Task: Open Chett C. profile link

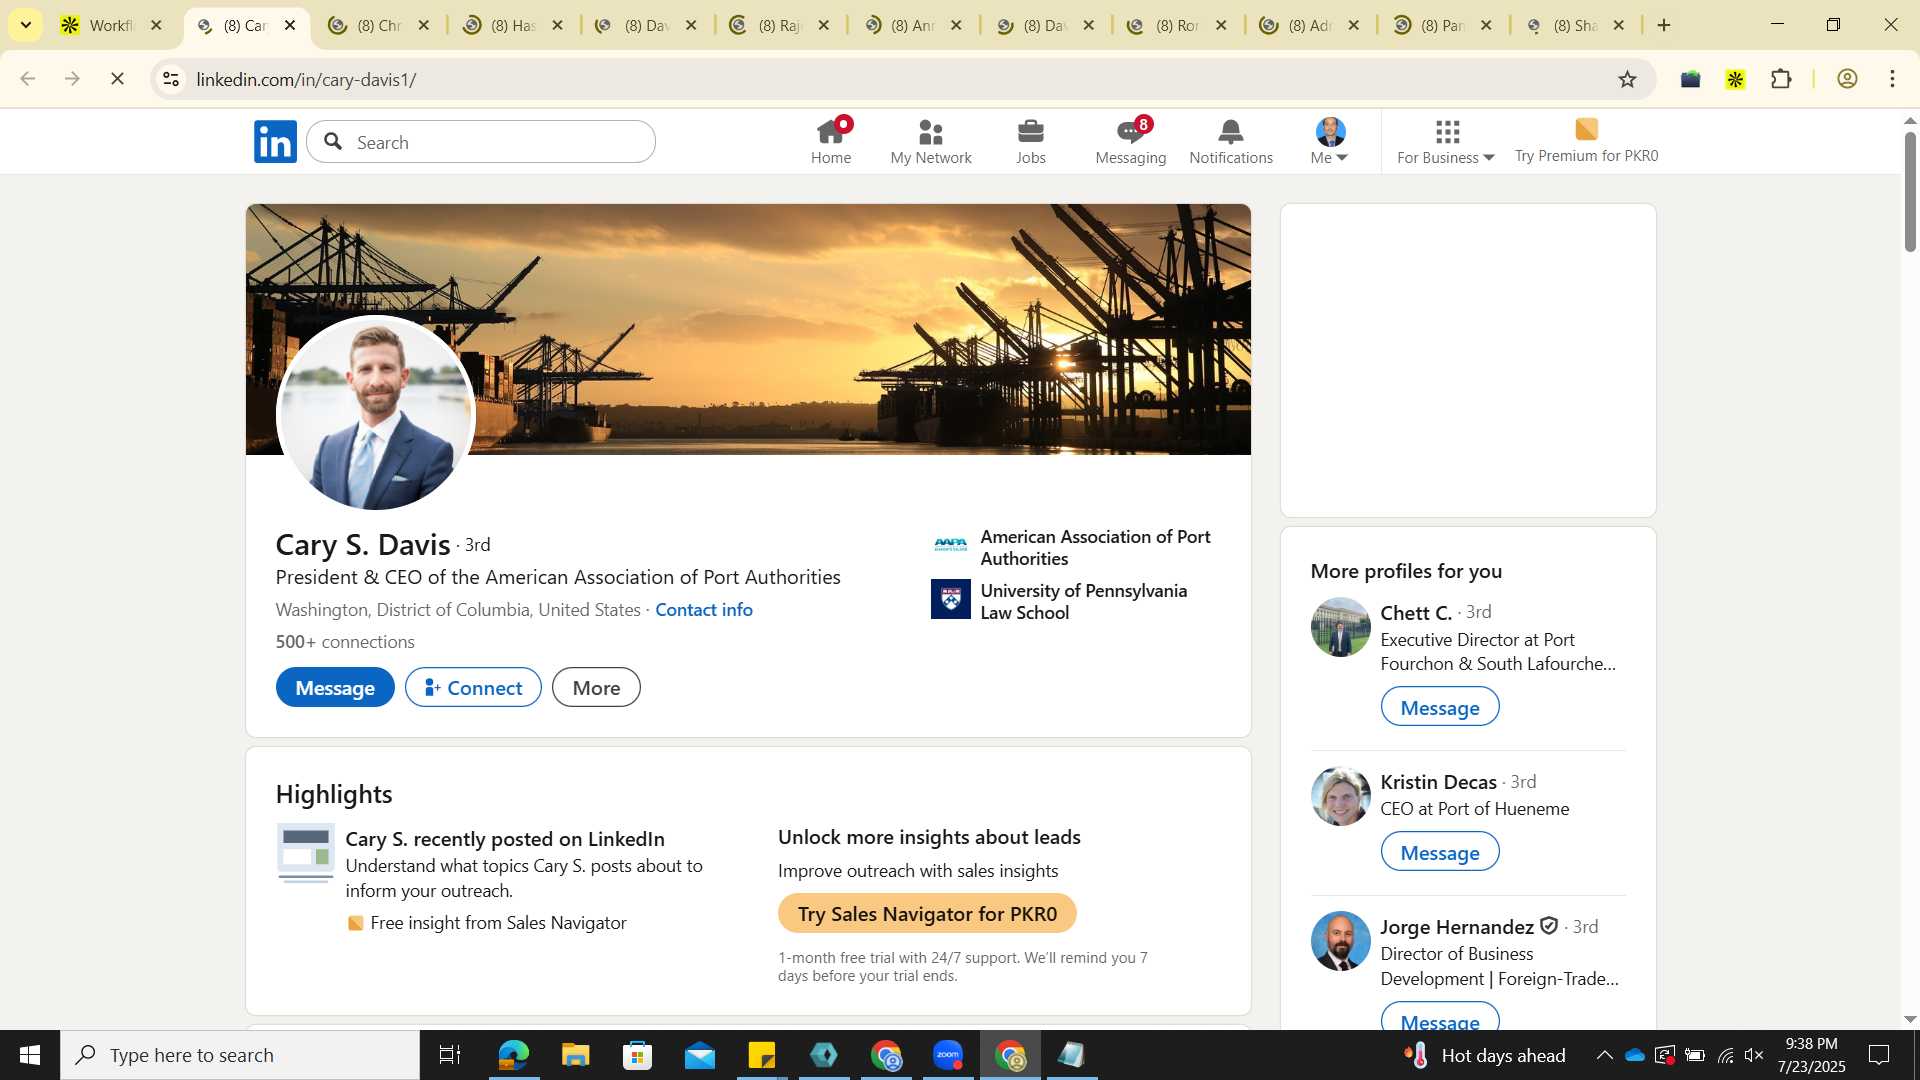Action: (x=1416, y=612)
